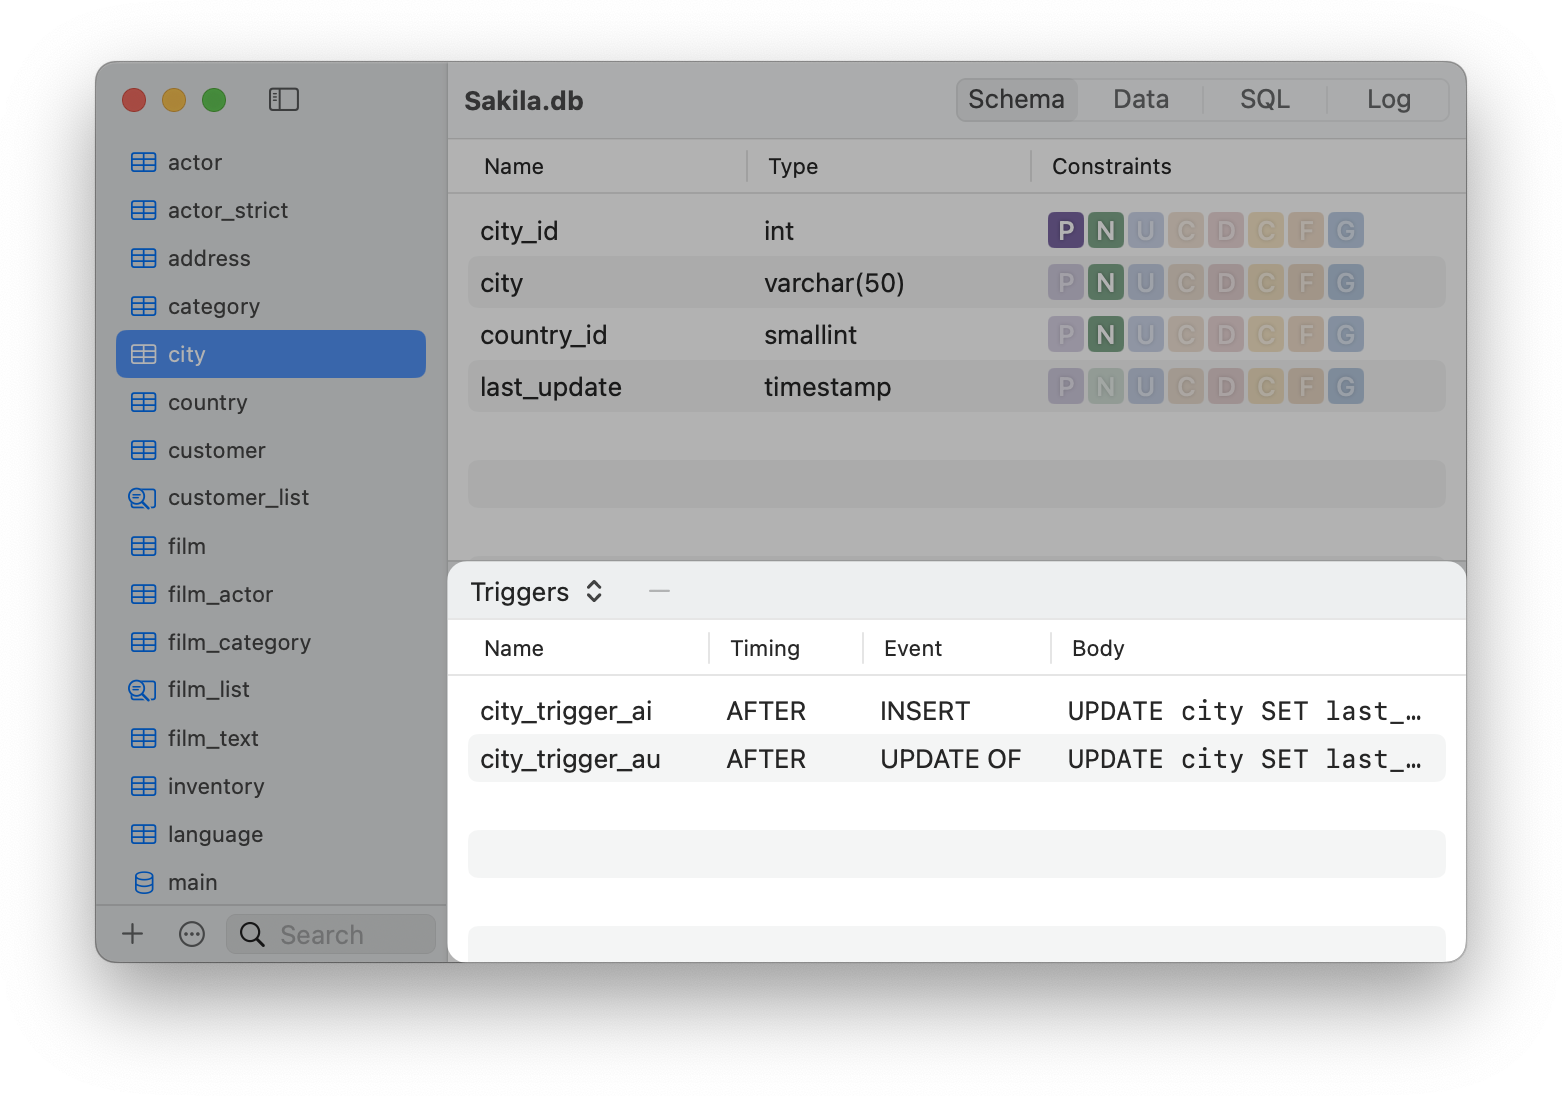
Task: Click the Search input field
Action: click(331, 934)
